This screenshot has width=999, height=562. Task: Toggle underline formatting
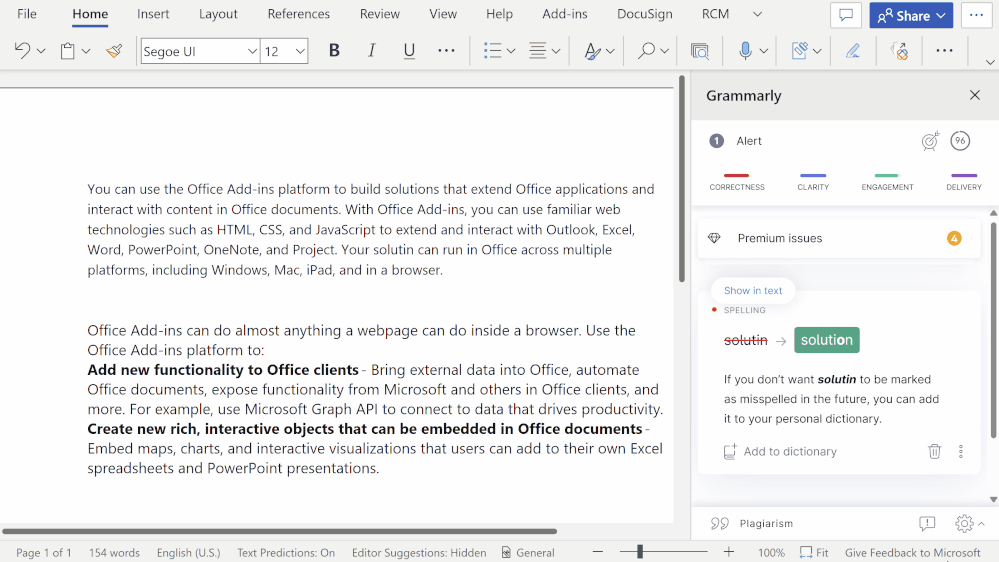click(409, 51)
